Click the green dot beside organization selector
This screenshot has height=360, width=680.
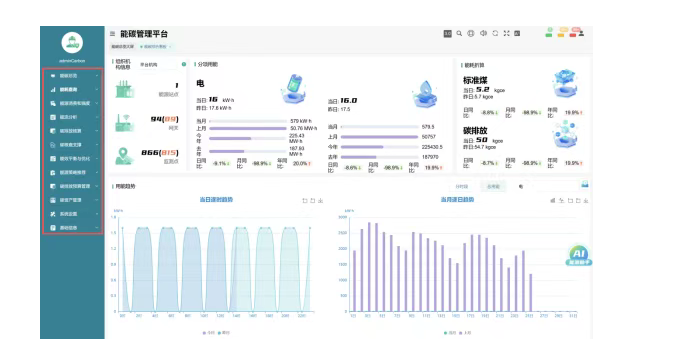184,64
